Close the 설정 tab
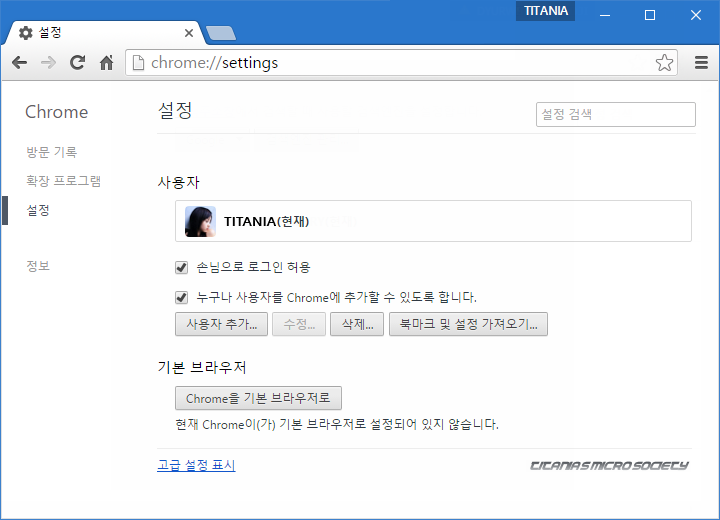Screen dimensions: 720x520 coord(189,33)
